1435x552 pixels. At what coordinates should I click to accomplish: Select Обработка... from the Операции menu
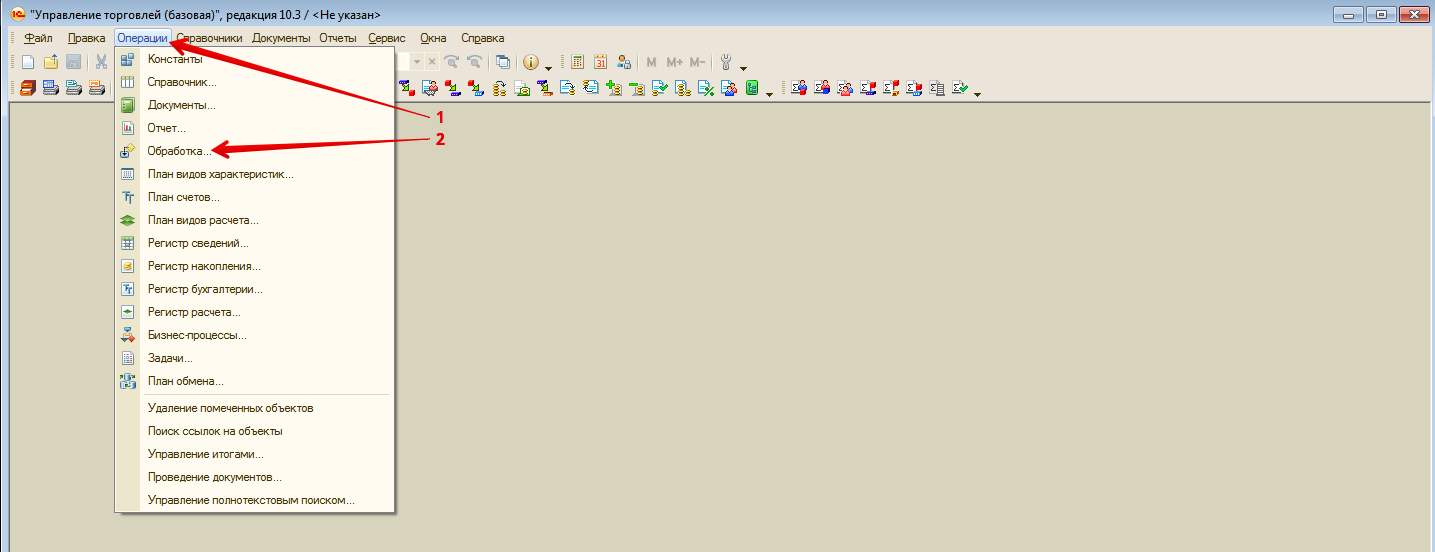[179, 151]
